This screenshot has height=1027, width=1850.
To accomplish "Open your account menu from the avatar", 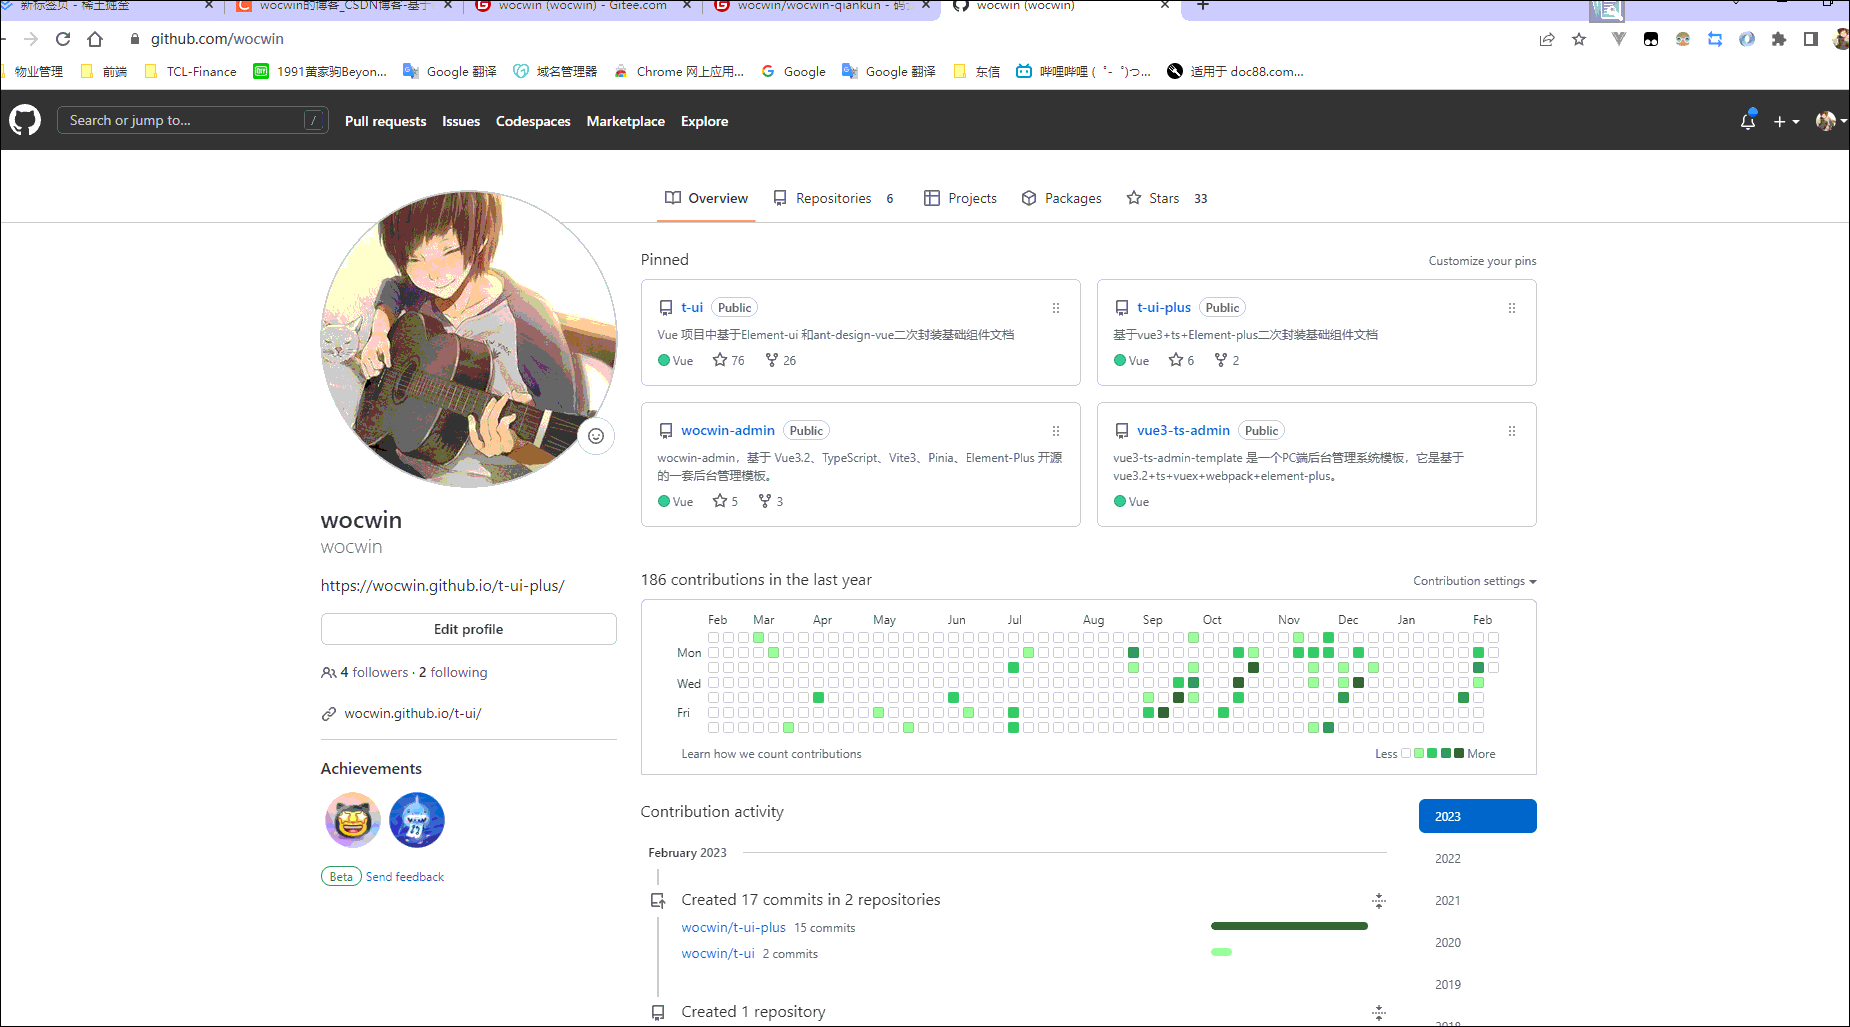I will pos(1829,120).
